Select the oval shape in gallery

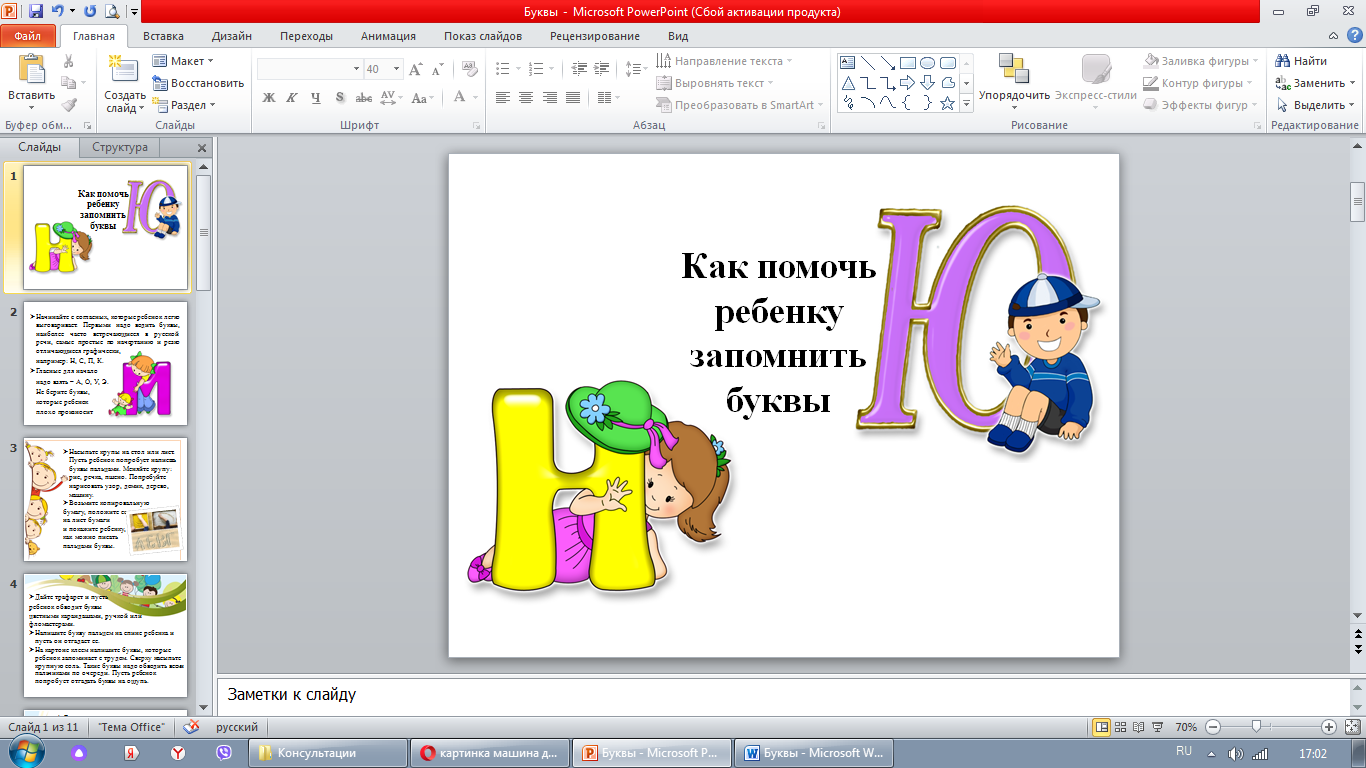point(927,62)
